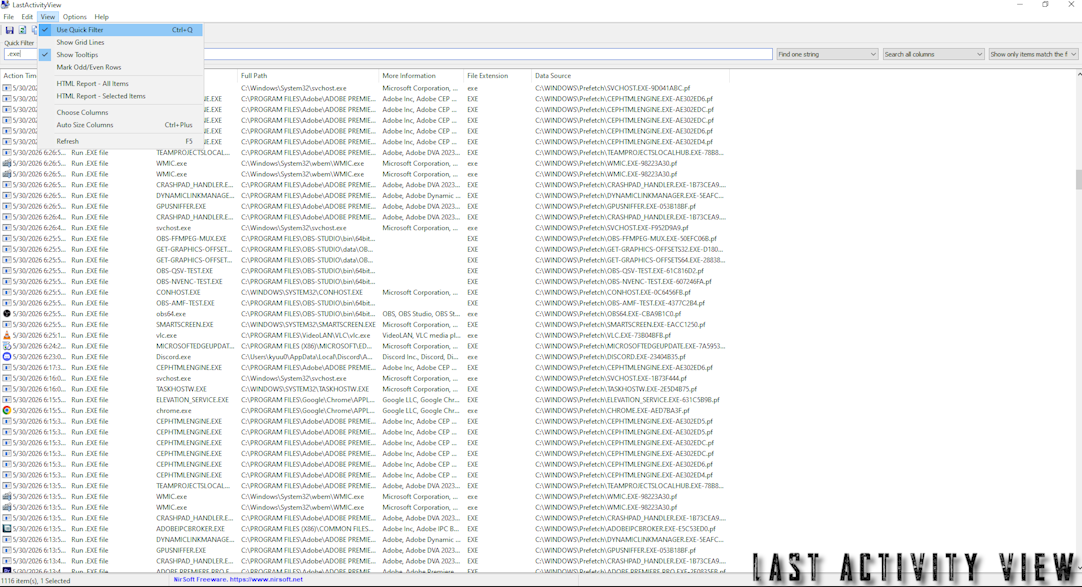Image resolution: width=1082 pixels, height=587 pixels.
Task: Sort by the Full Path column header
Action: tap(308, 76)
